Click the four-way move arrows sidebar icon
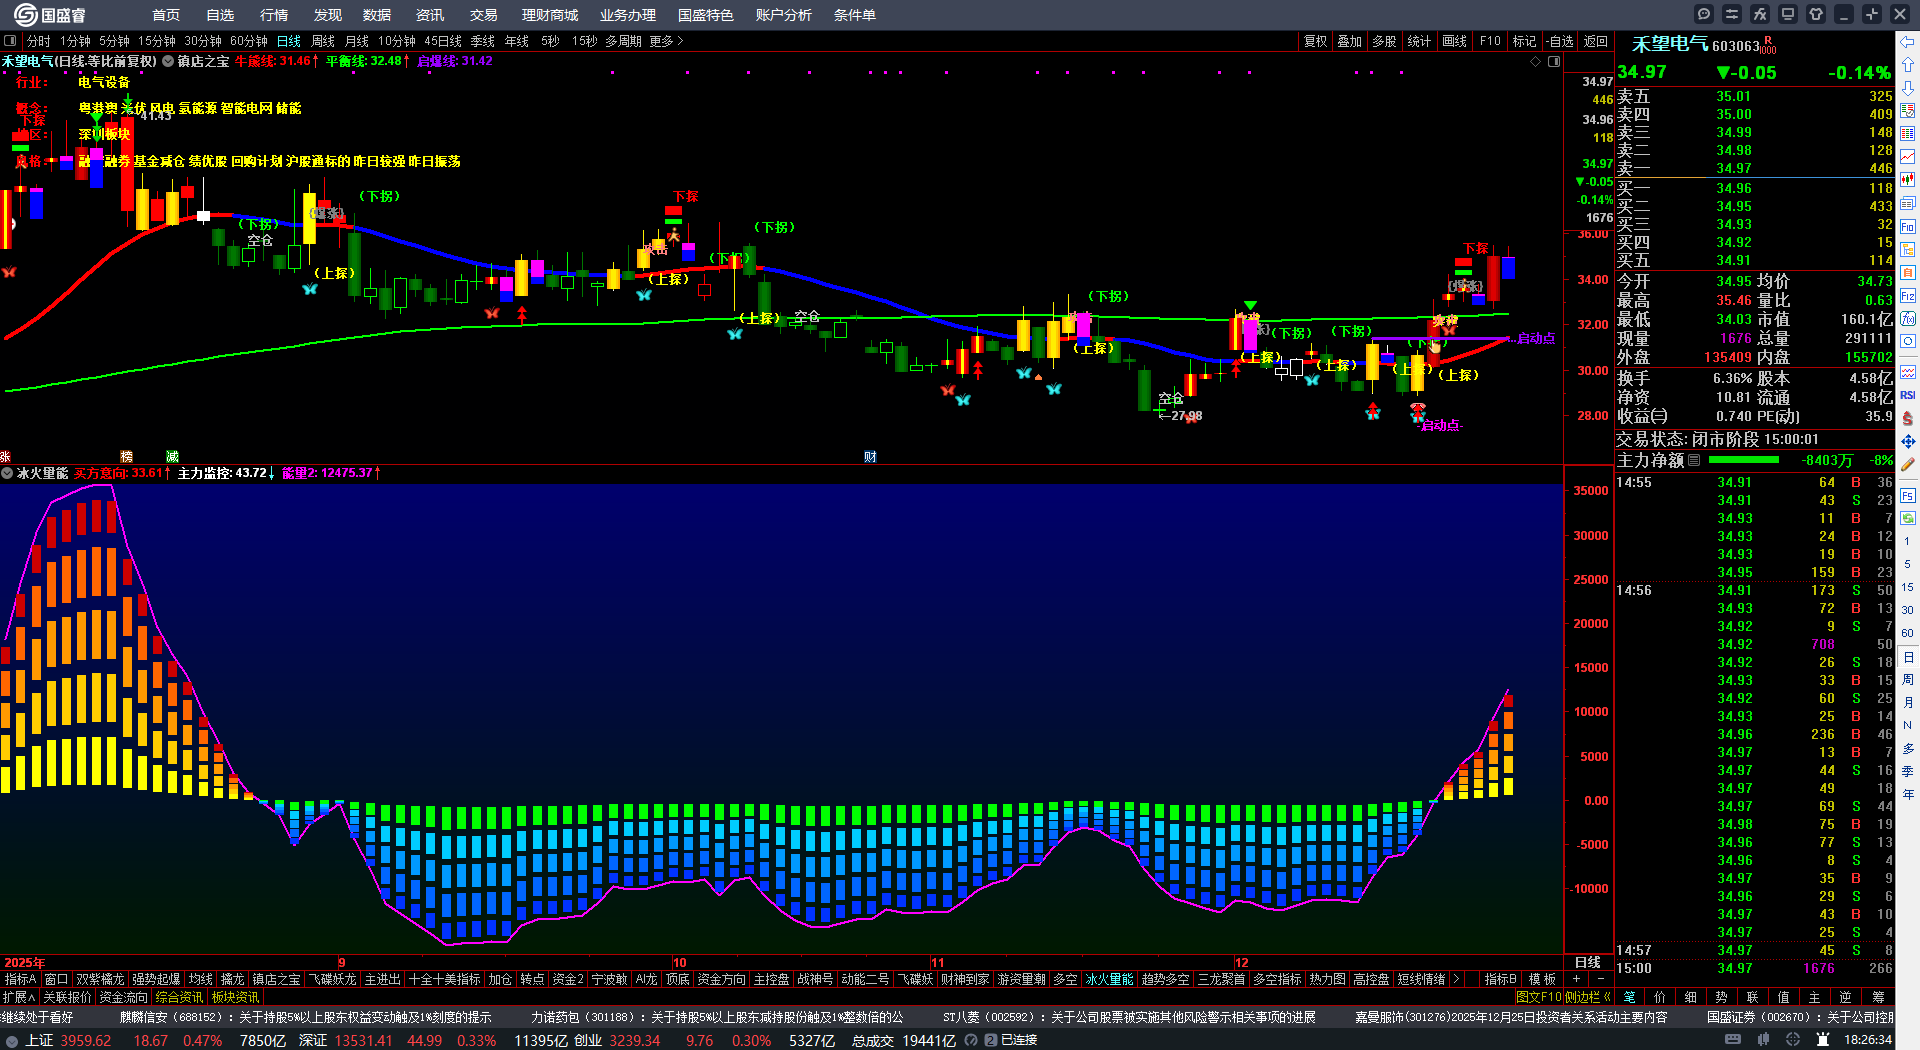 (1908, 441)
